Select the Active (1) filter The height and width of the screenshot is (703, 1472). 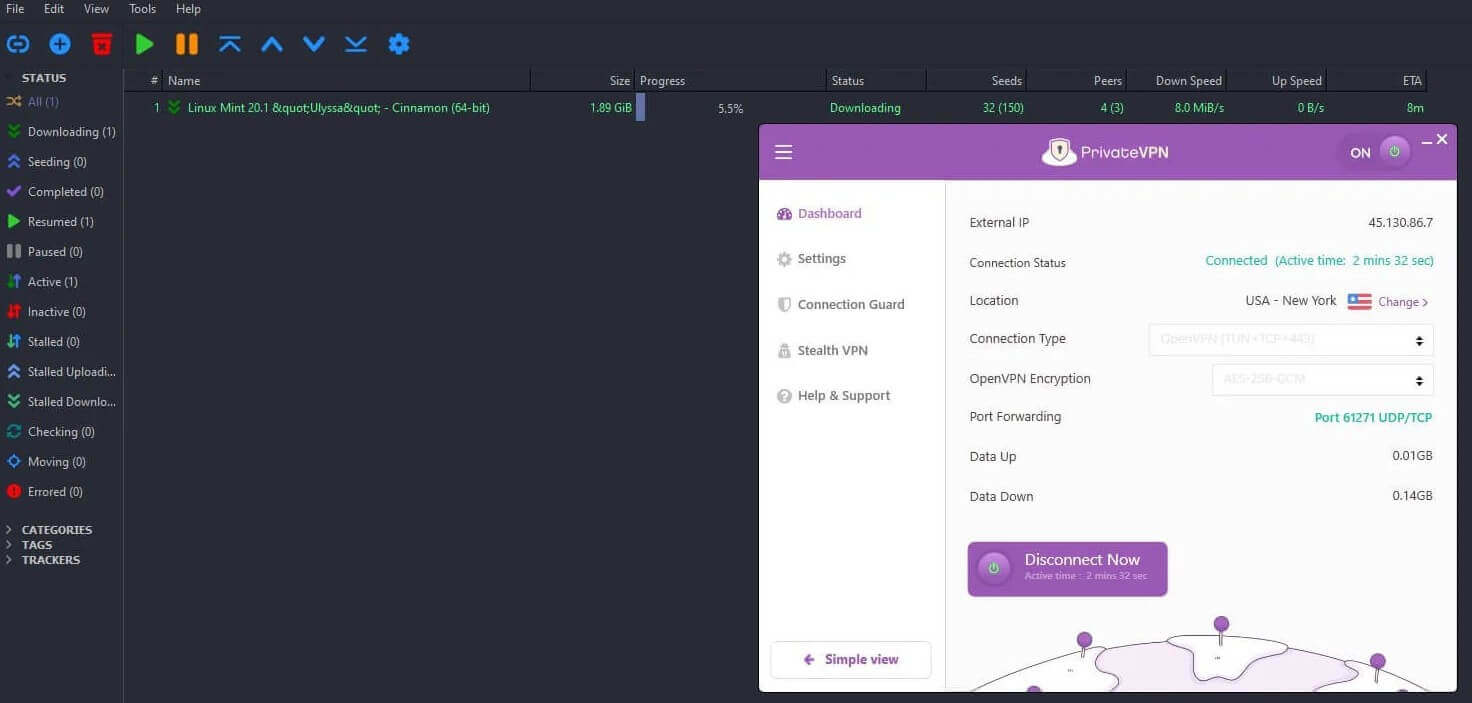(x=42, y=282)
